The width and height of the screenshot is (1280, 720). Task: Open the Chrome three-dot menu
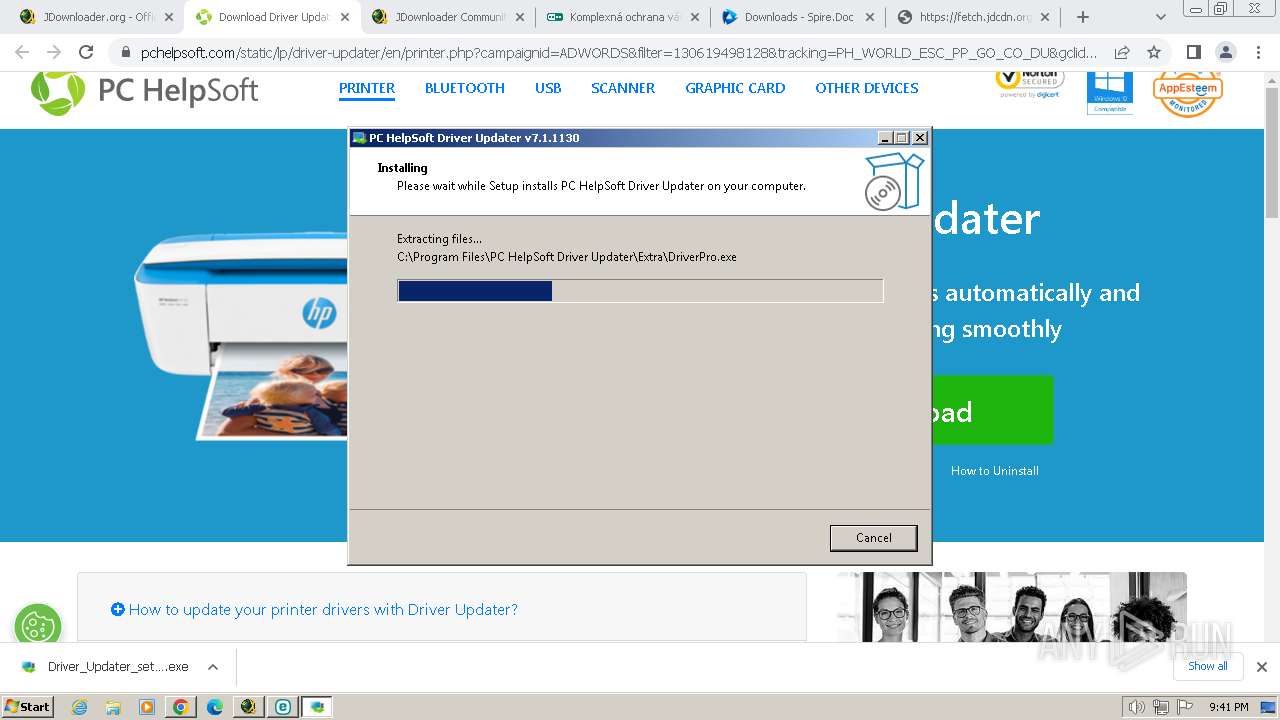[x=1258, y=53]
